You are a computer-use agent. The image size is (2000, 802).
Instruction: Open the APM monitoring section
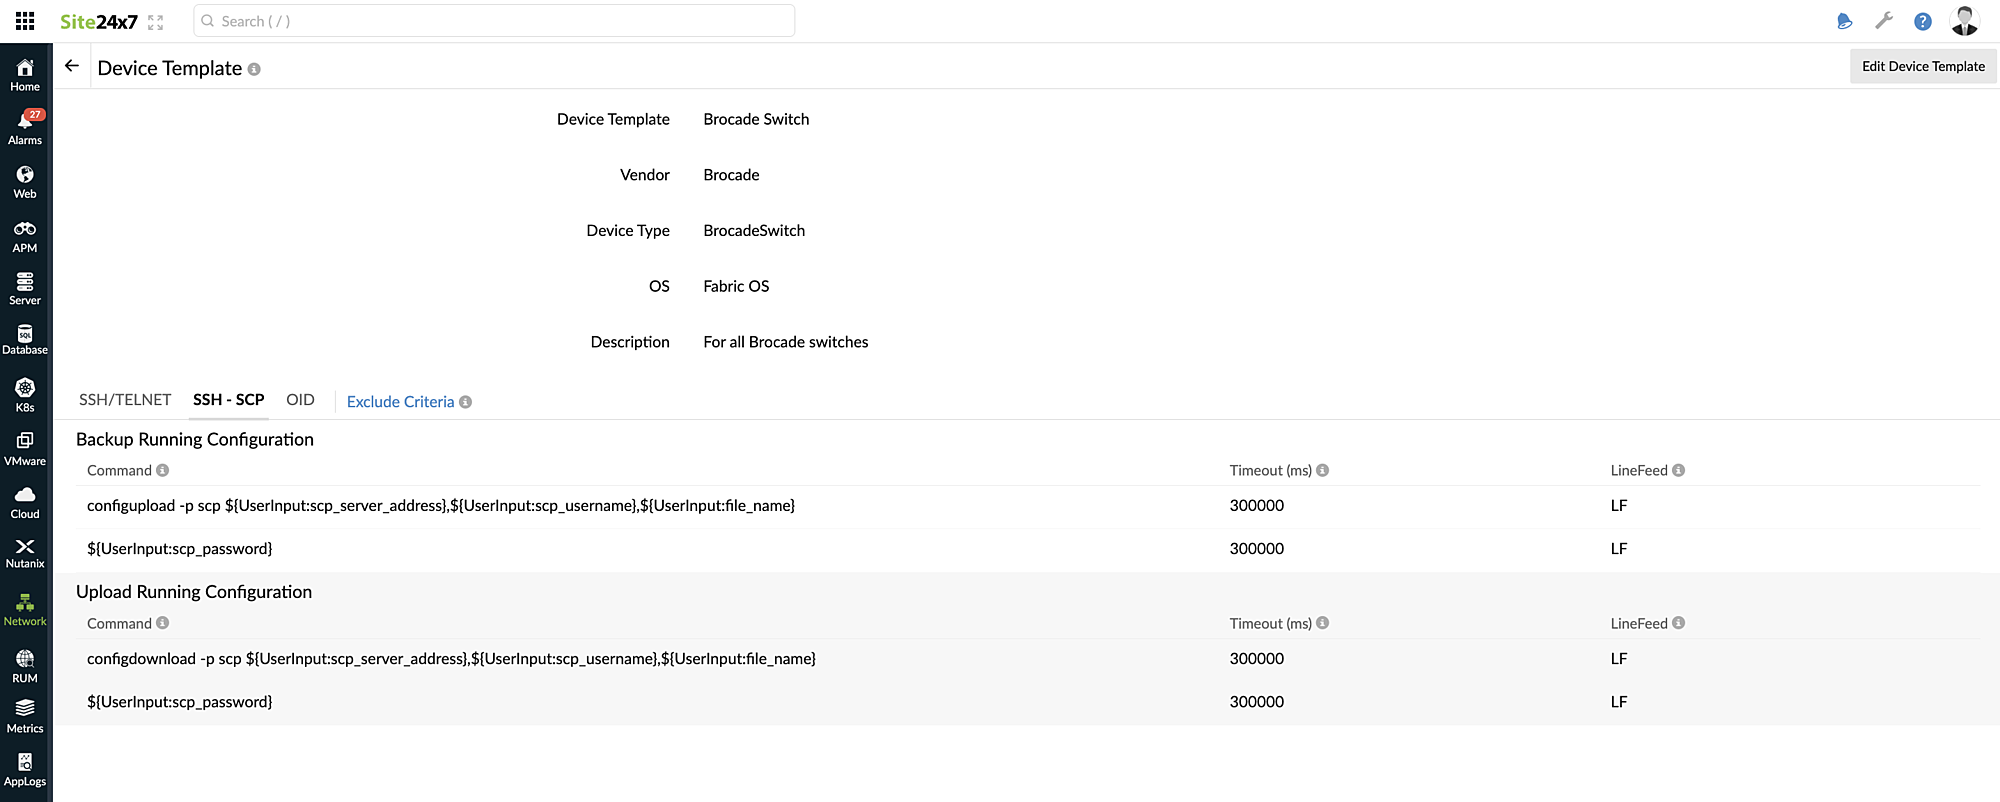click(x=25, y=236)
